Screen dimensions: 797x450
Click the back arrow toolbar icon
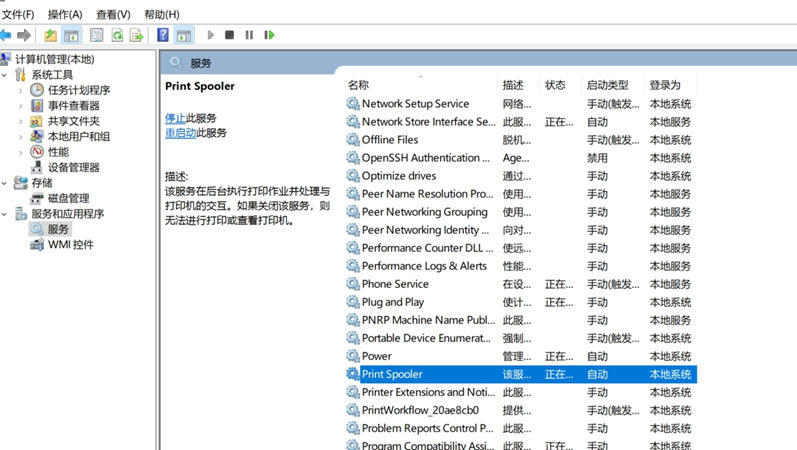point(6,35)
